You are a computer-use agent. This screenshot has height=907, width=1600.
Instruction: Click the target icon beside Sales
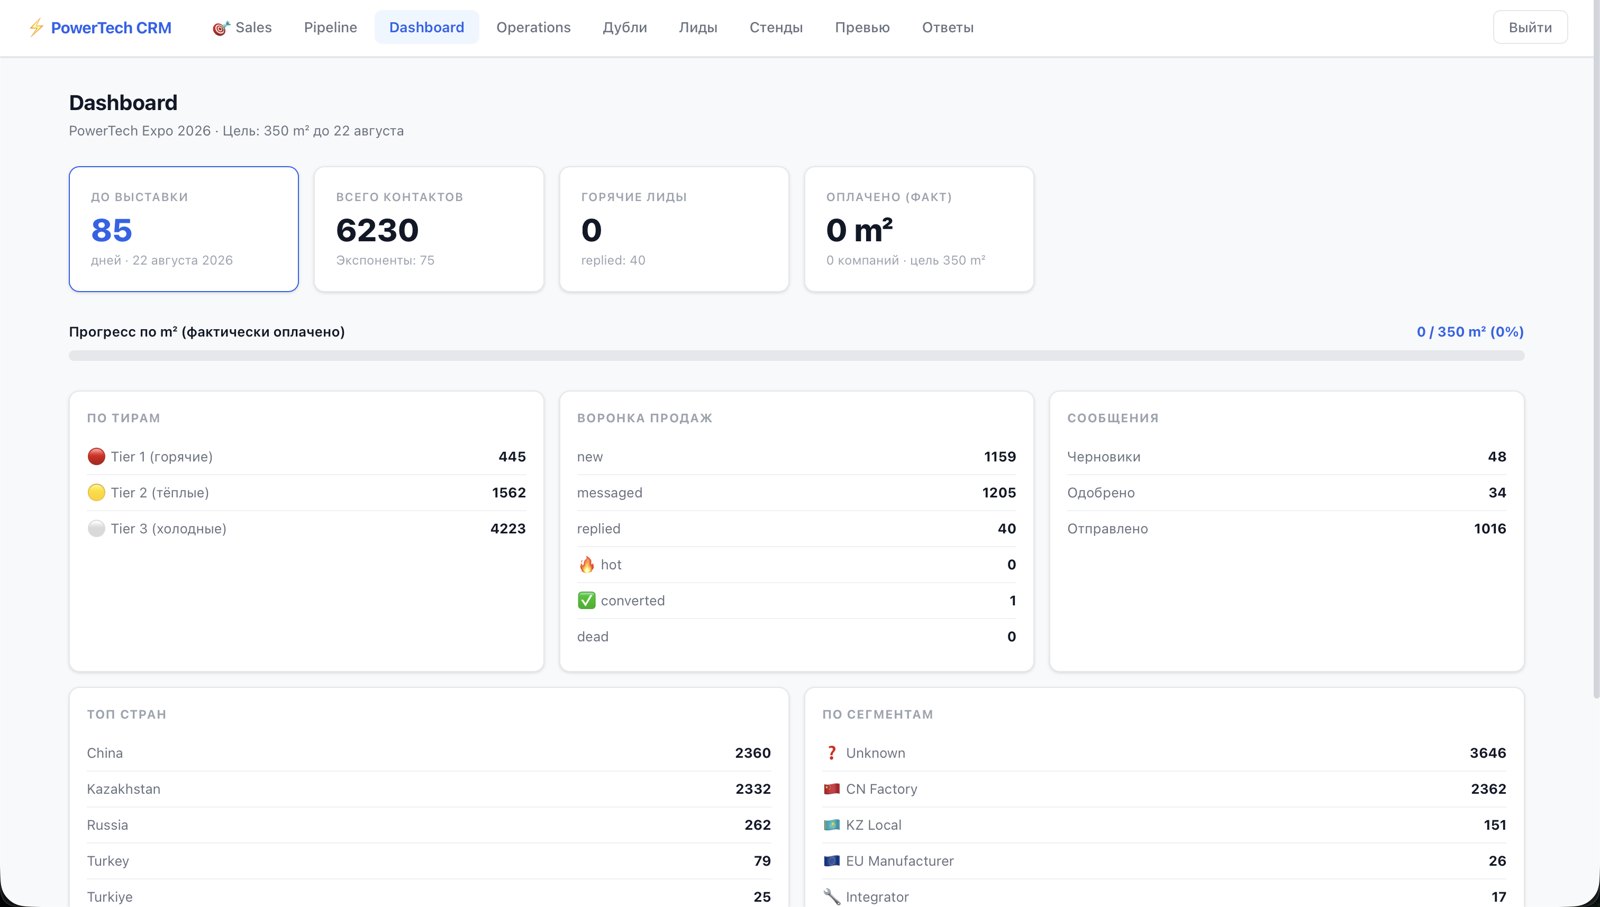click(221, 28)
